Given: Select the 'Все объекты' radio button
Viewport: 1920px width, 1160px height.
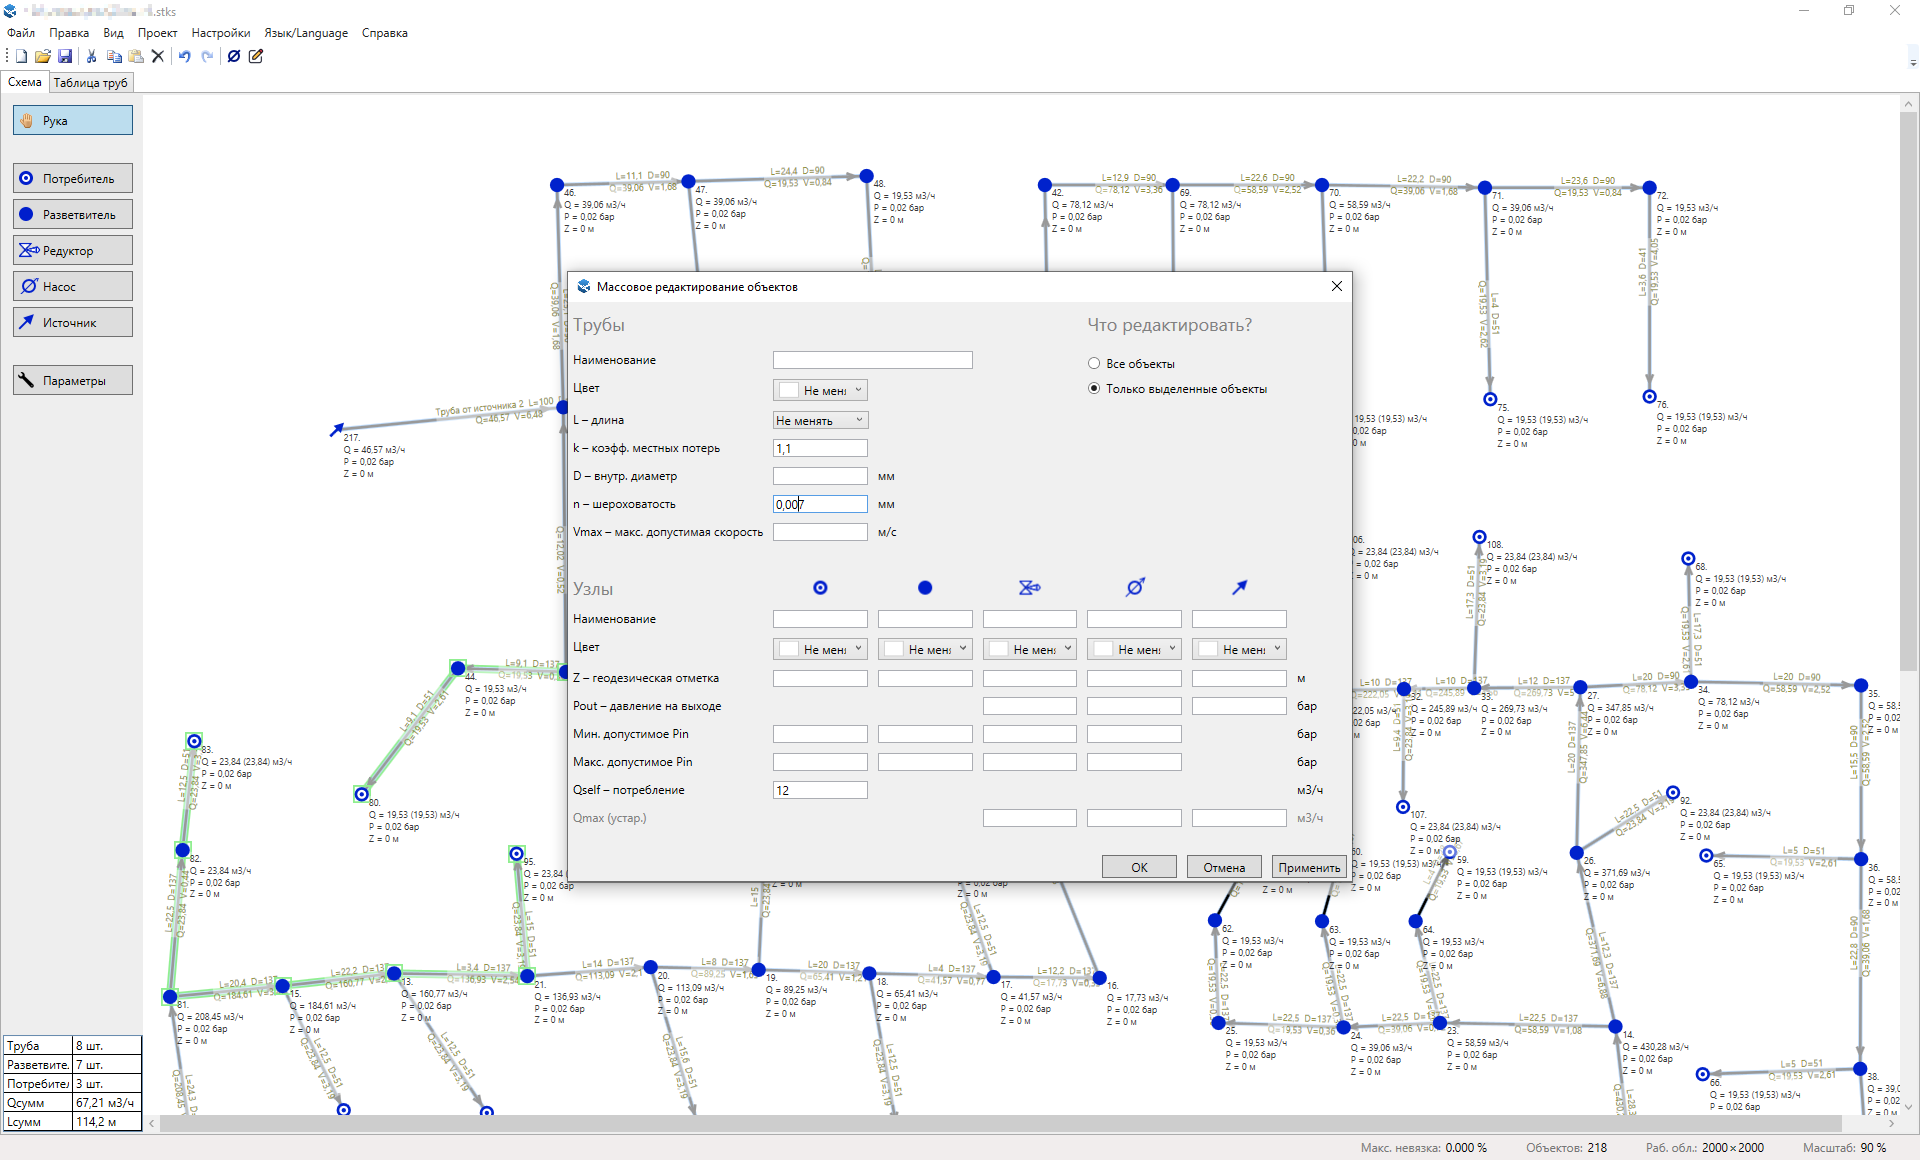Looking at the screenshot, I should 1094,364.
